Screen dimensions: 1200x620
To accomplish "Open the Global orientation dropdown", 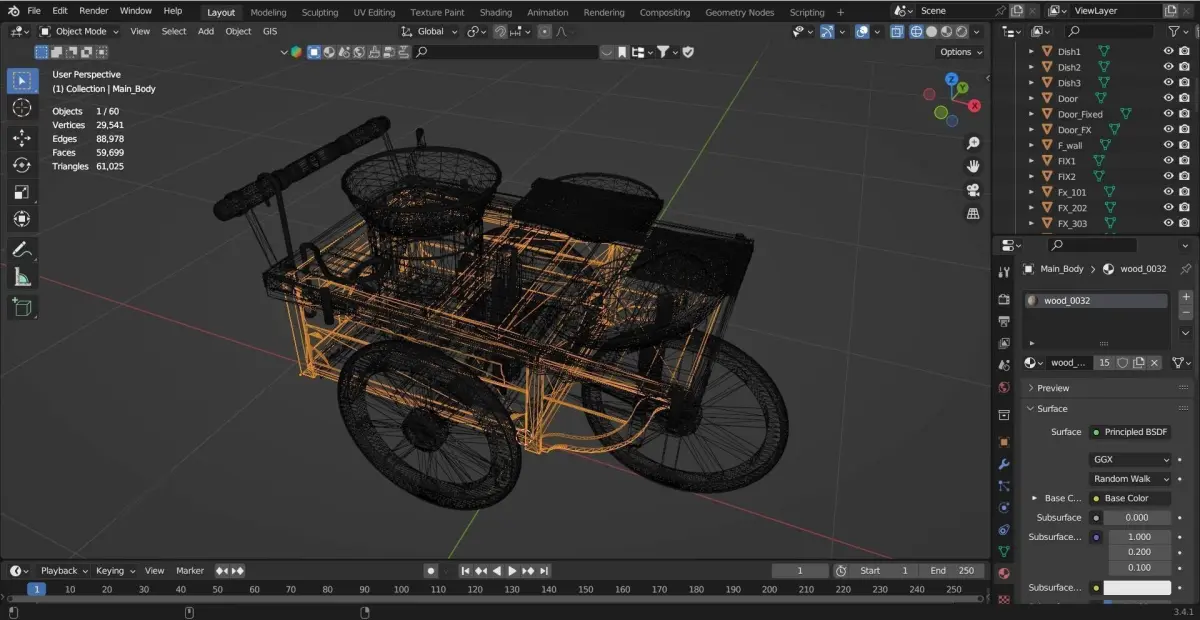I will click(430, 31).
